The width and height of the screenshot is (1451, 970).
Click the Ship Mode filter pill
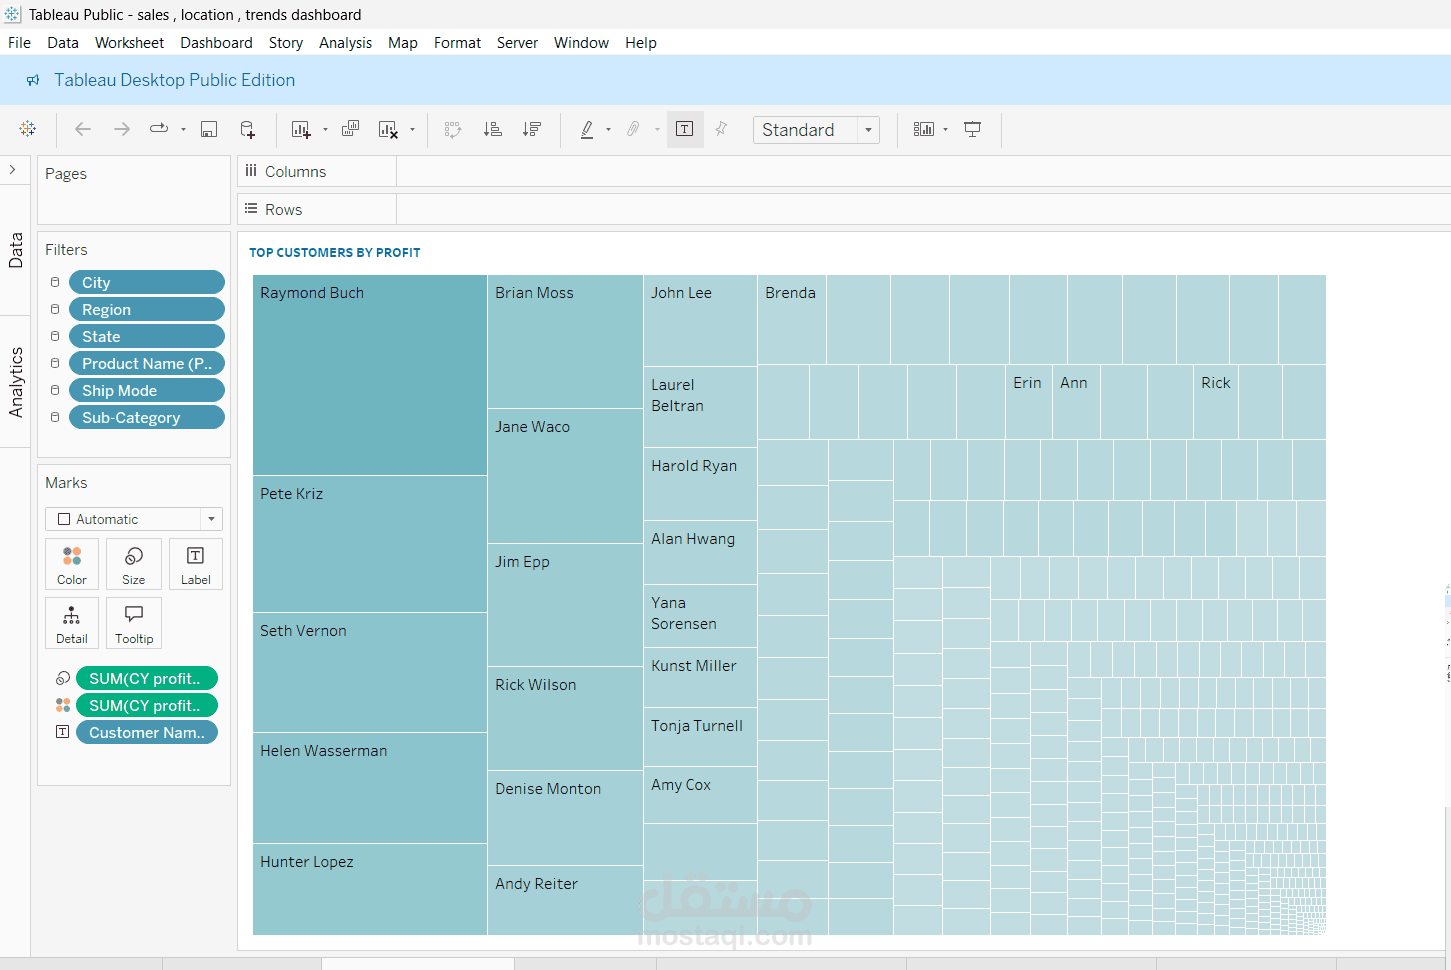point(147,391)
